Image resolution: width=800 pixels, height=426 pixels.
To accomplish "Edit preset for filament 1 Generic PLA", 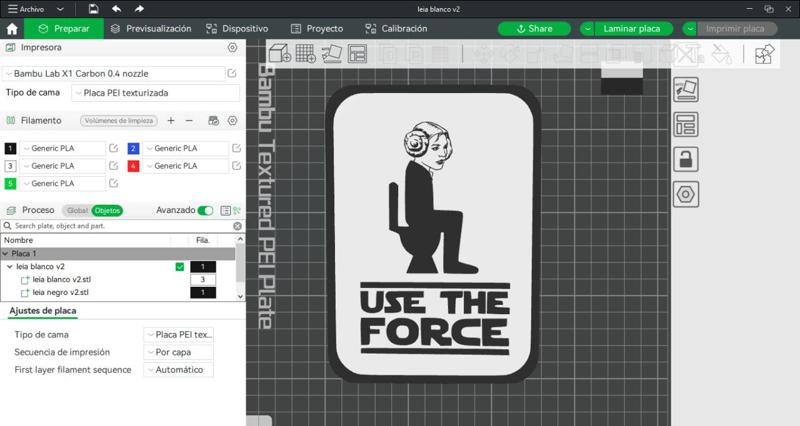I will [113, 148].
